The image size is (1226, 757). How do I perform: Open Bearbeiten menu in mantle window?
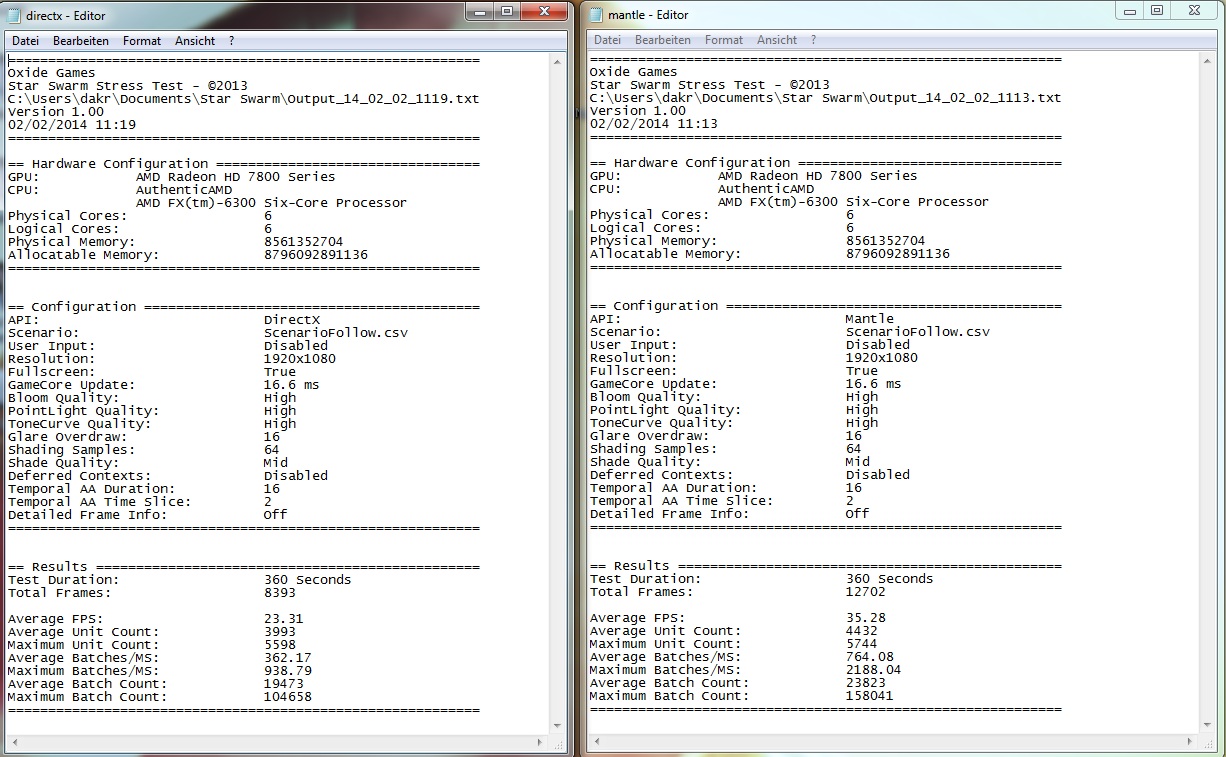[663, 40]
